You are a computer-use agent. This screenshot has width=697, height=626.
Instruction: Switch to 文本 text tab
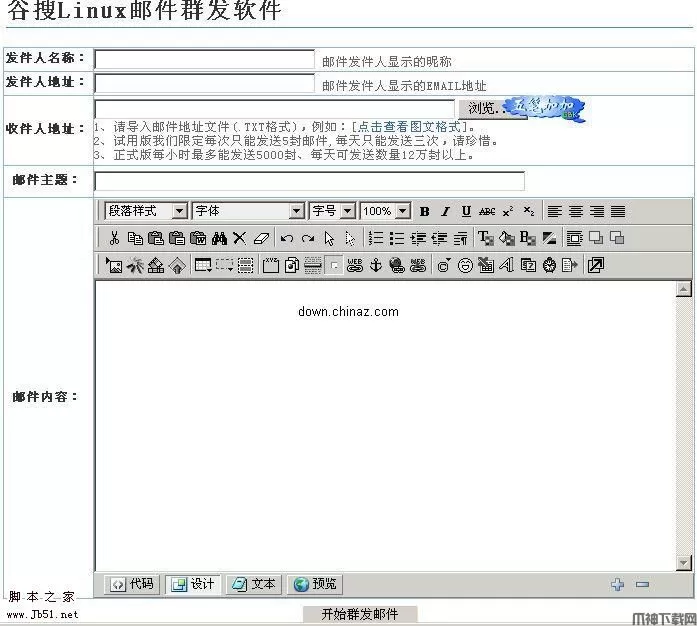254,584
